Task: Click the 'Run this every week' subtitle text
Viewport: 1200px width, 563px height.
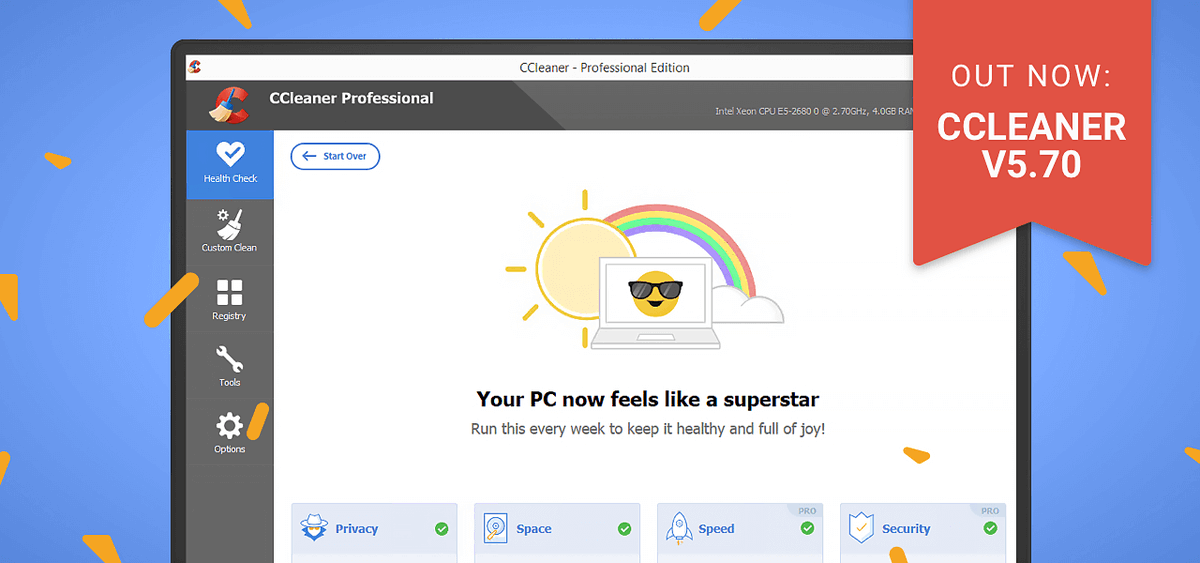Action: 648,429
